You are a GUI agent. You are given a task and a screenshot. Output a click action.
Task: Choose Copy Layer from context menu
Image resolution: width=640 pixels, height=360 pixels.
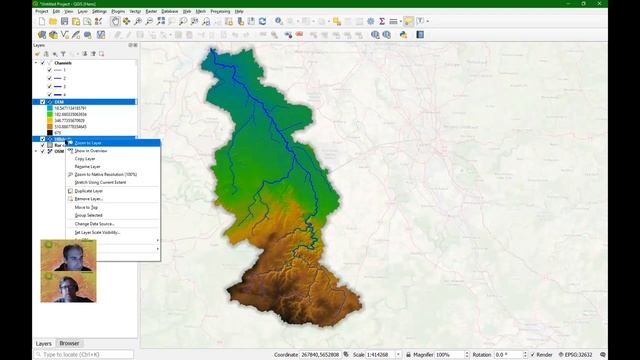coord(113,158)
